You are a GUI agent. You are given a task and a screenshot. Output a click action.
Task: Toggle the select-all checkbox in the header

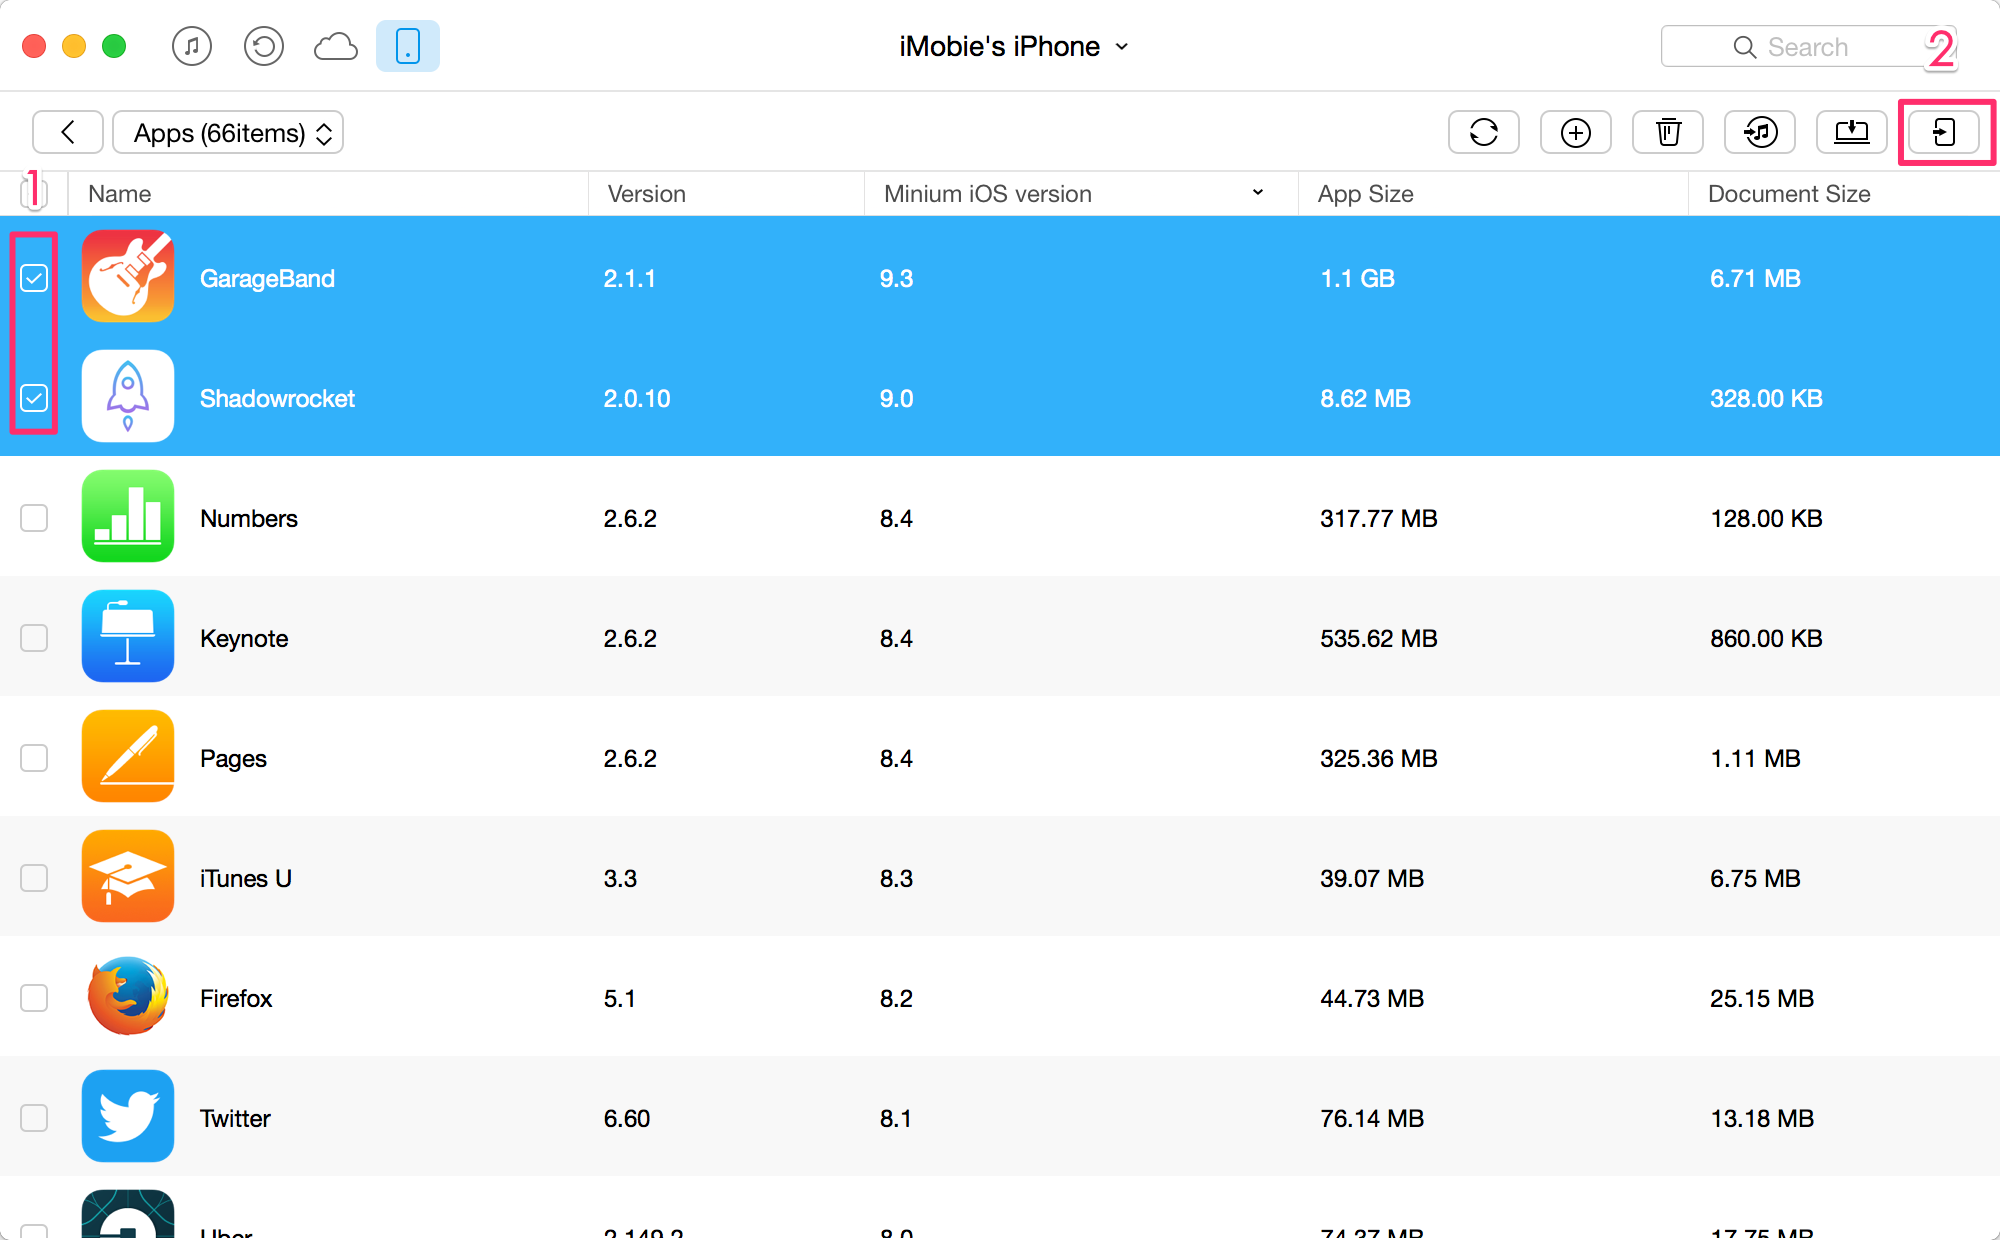click(34, 193)
